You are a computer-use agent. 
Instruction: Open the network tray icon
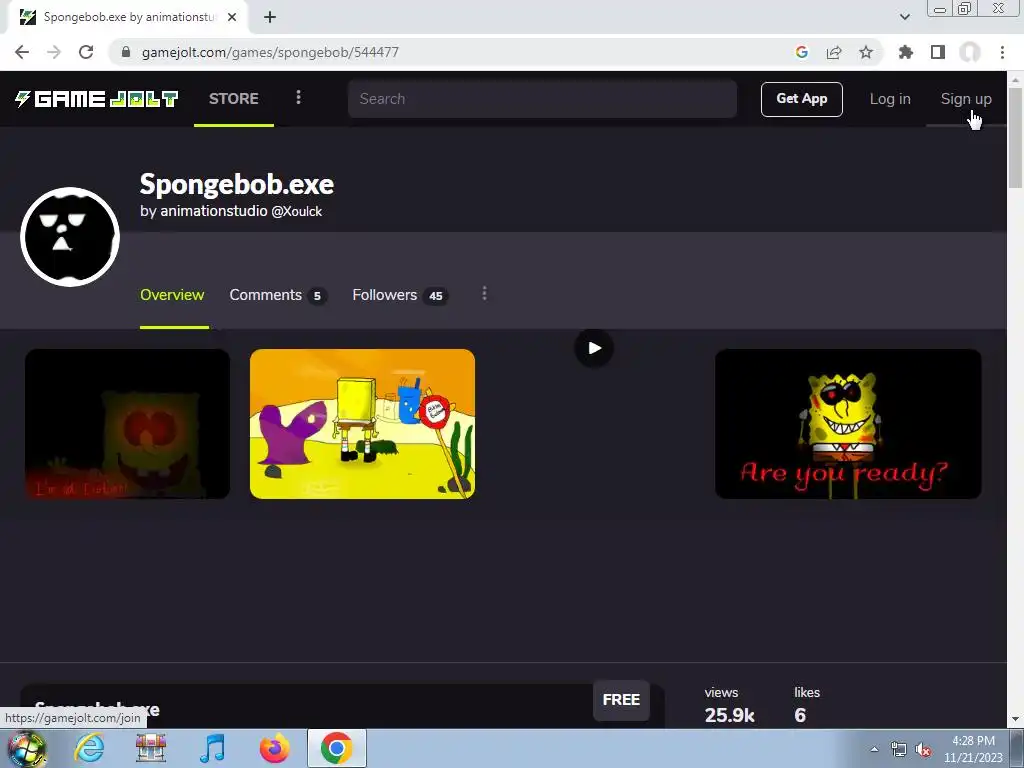899,749
